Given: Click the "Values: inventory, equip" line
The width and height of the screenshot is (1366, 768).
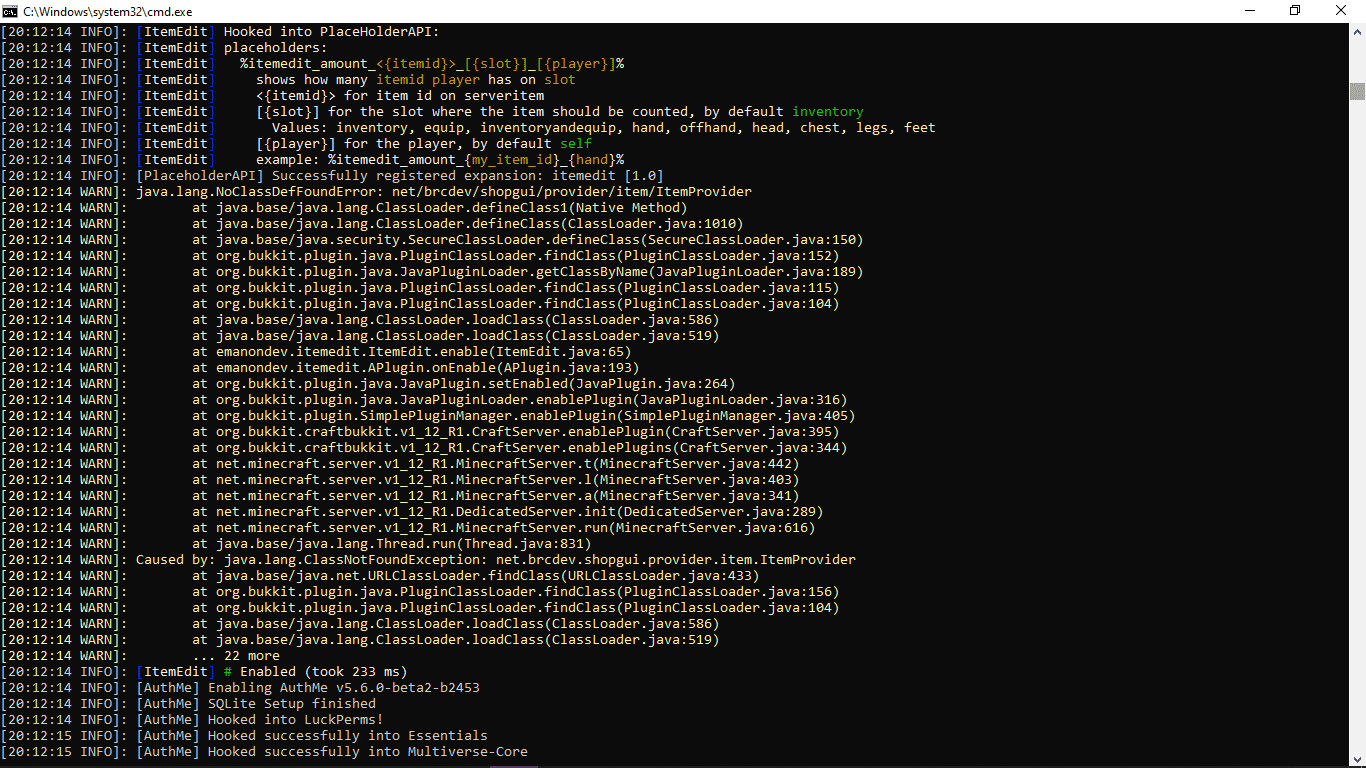Looking at the screenshot, I should (603, 127).
